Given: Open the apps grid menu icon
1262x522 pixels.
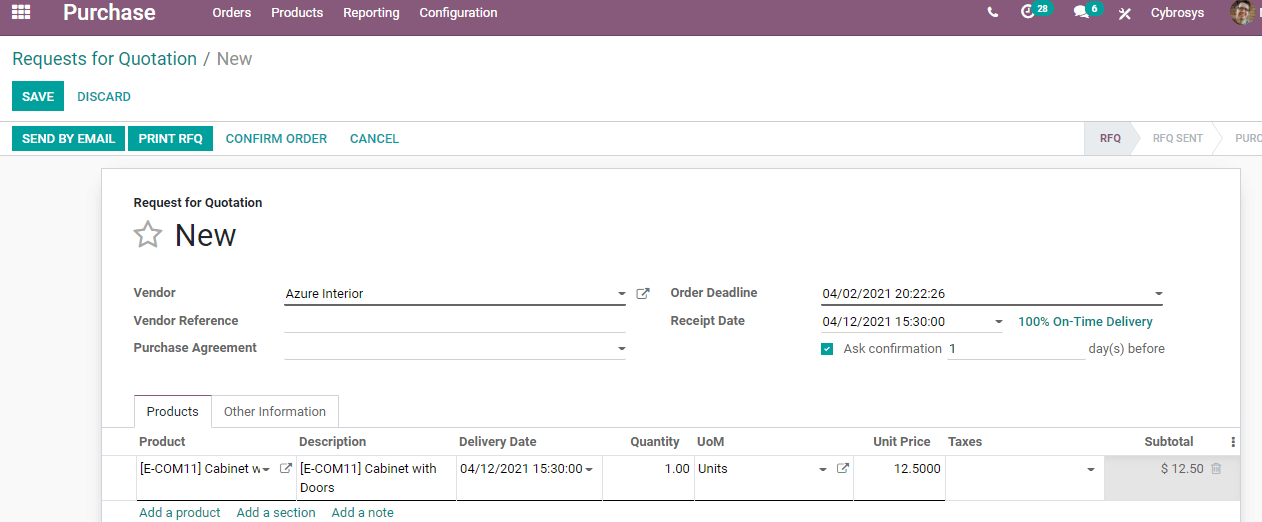Looking at the screenshot, I should point(21,12).
